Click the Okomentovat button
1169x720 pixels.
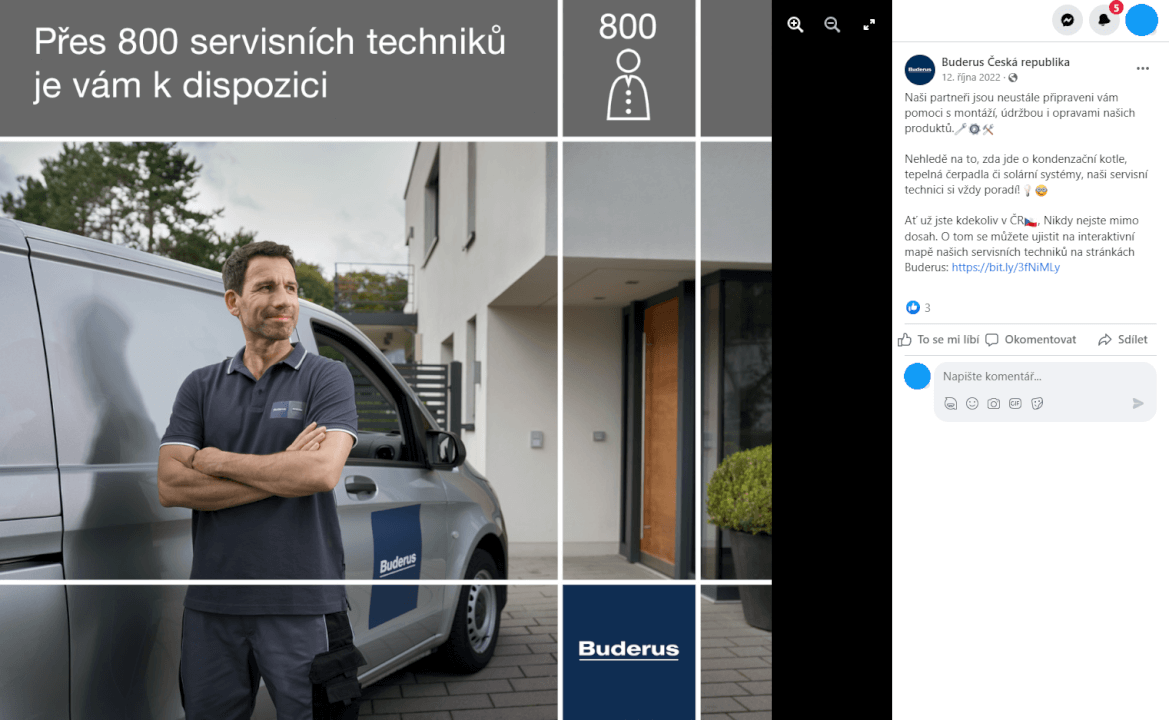[x=1030, y=339]
